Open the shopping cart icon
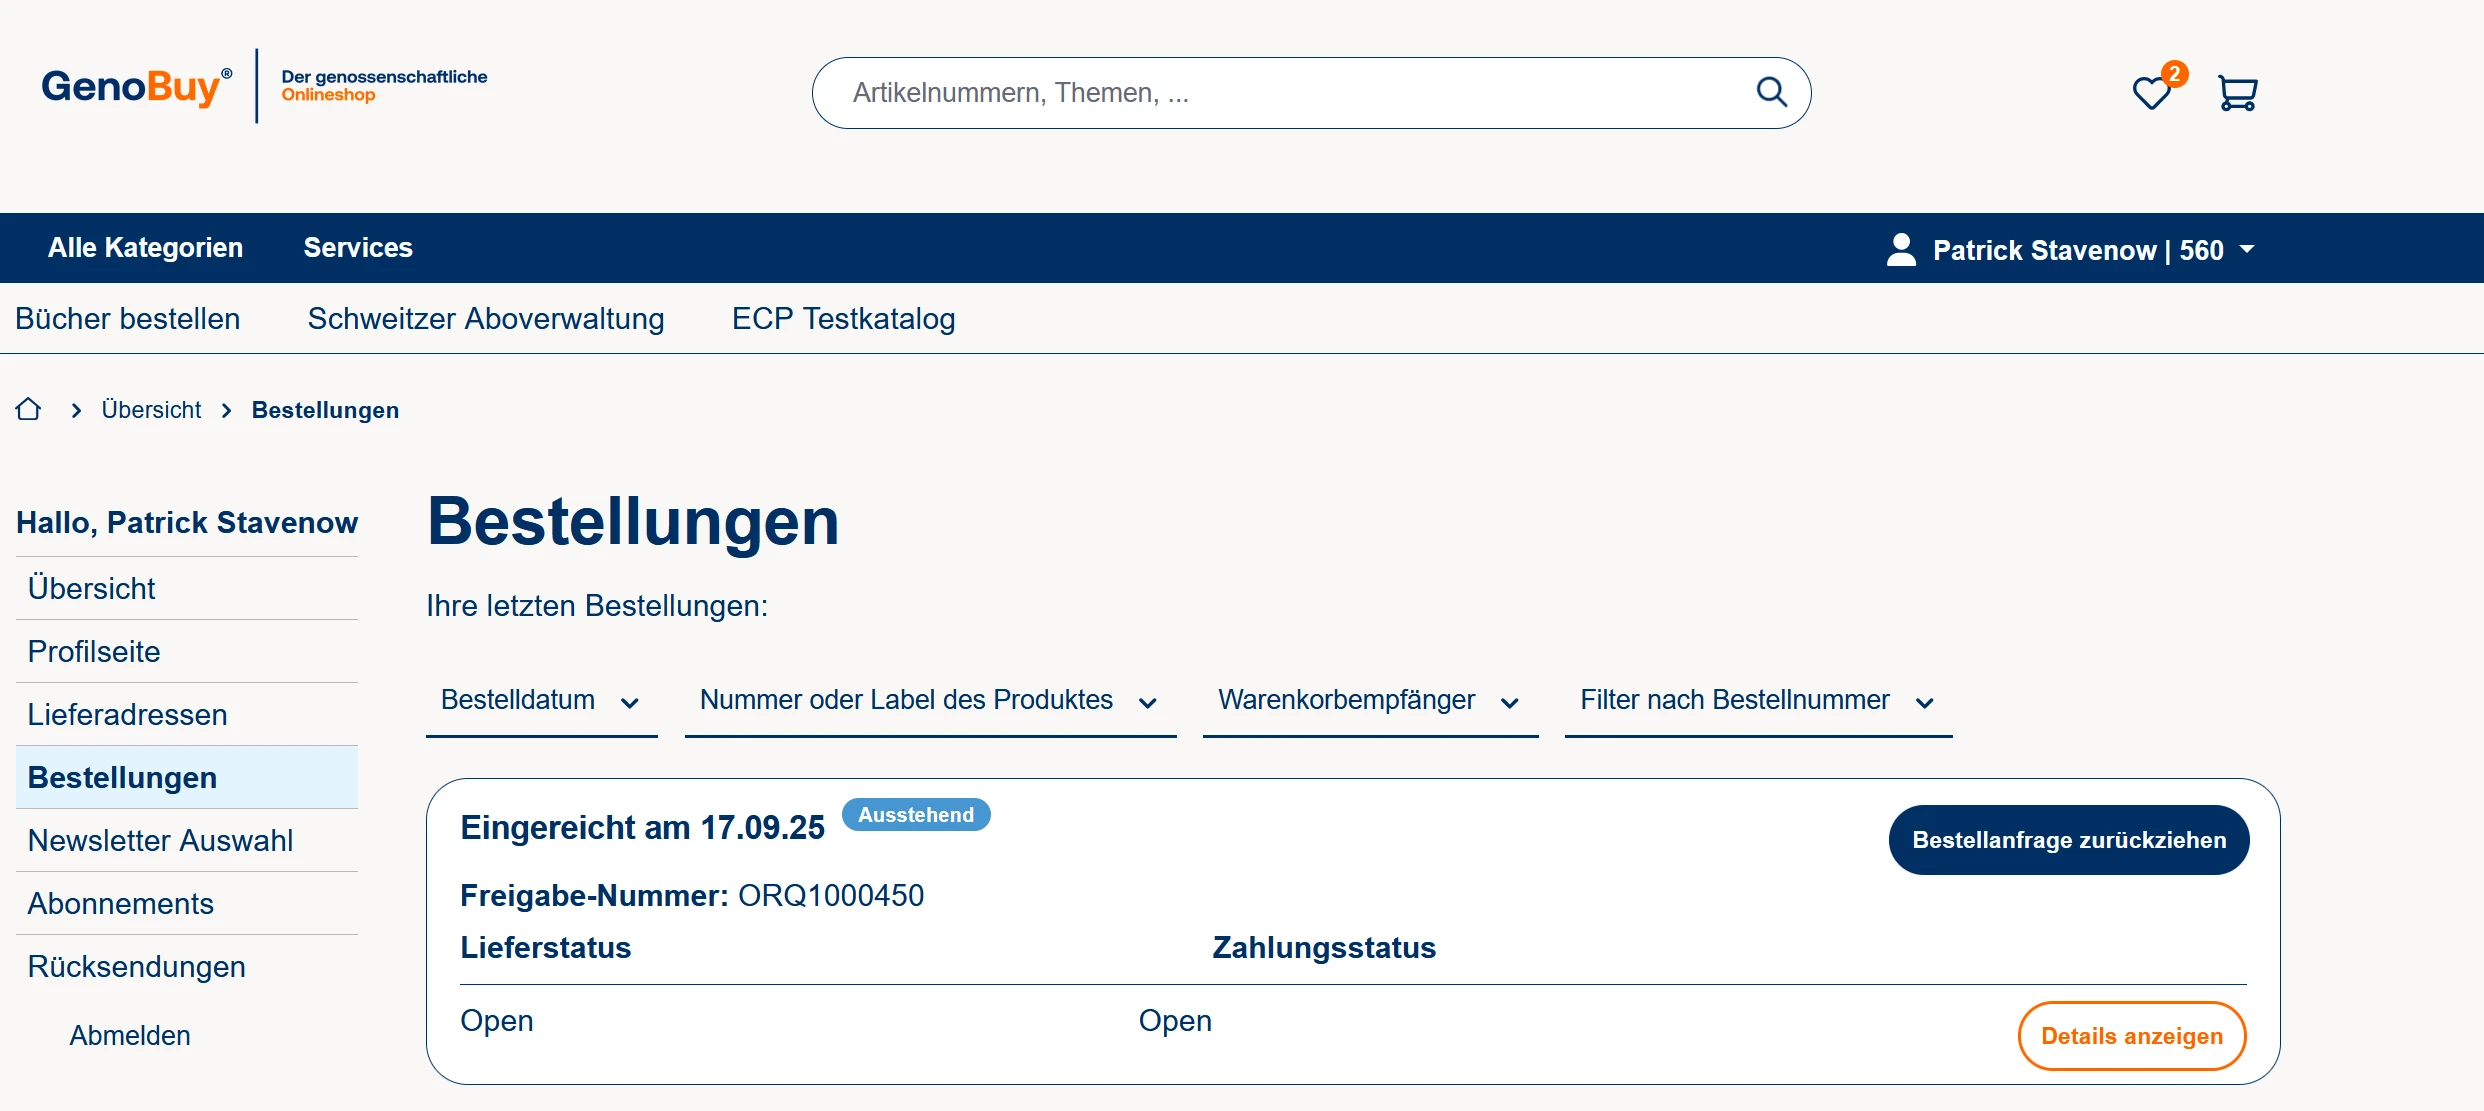 [2237, 93]
